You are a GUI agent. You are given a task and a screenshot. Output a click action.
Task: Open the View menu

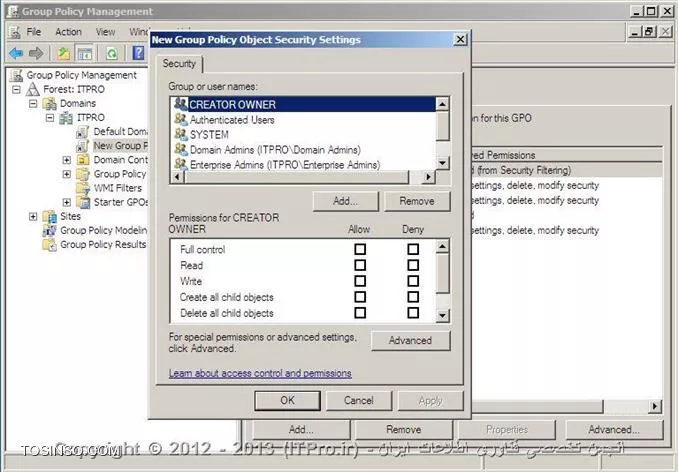pos(106,32)
